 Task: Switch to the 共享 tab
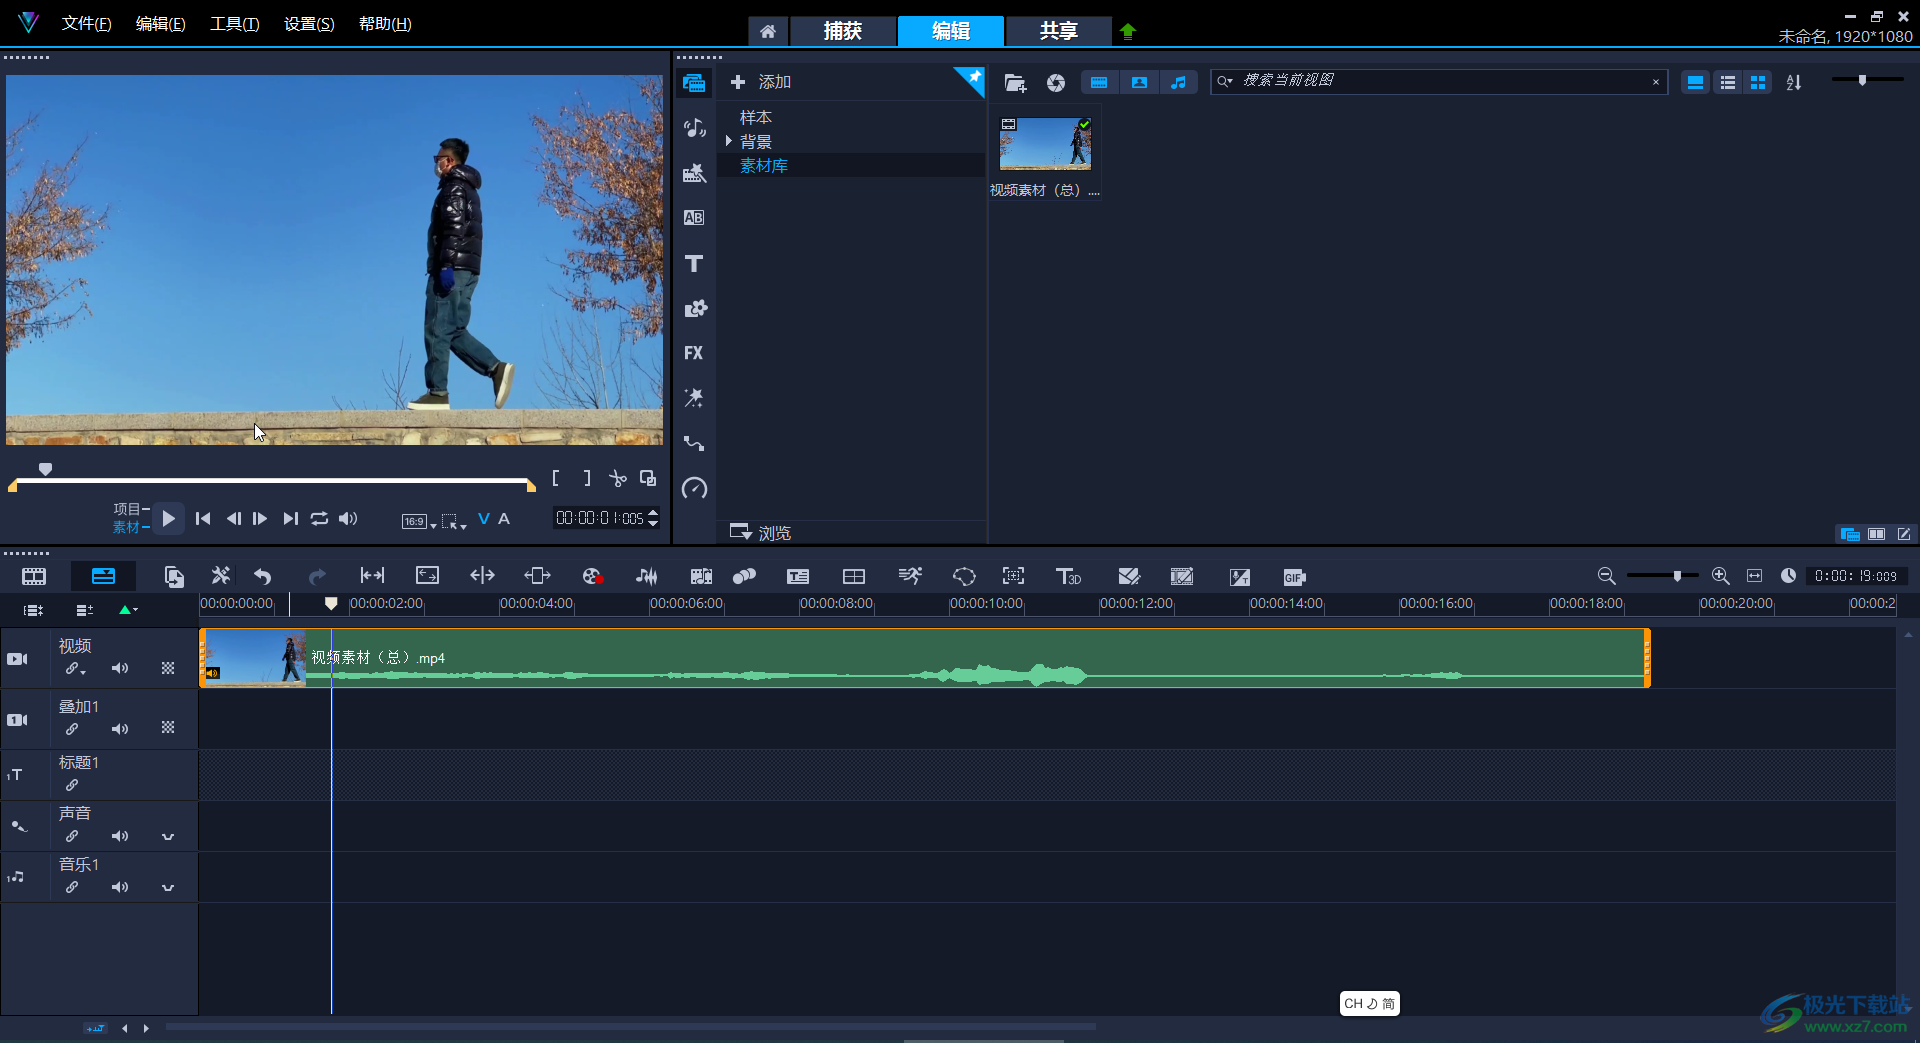click(1058, 31)
